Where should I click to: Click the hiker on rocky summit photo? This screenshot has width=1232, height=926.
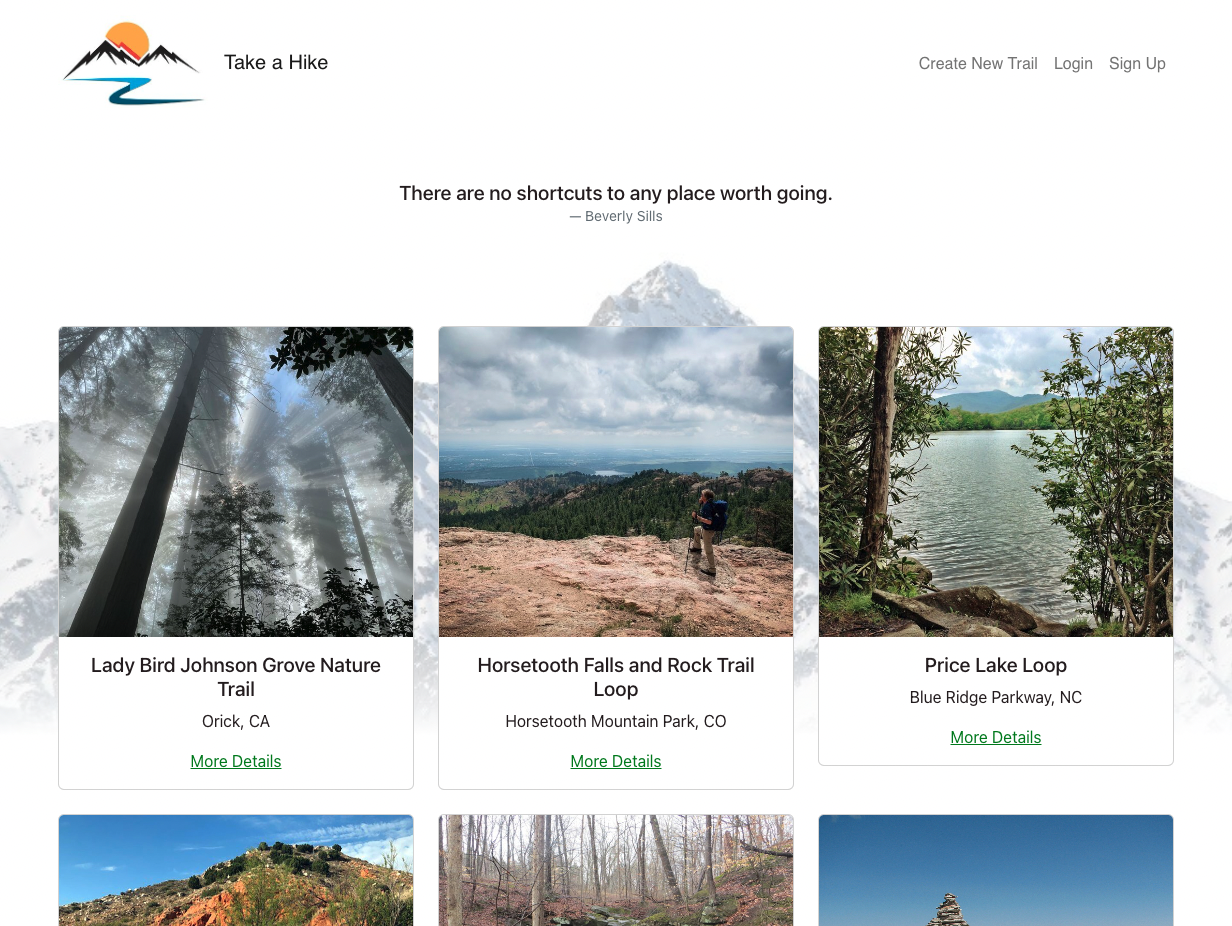click(x=616, y=482)
